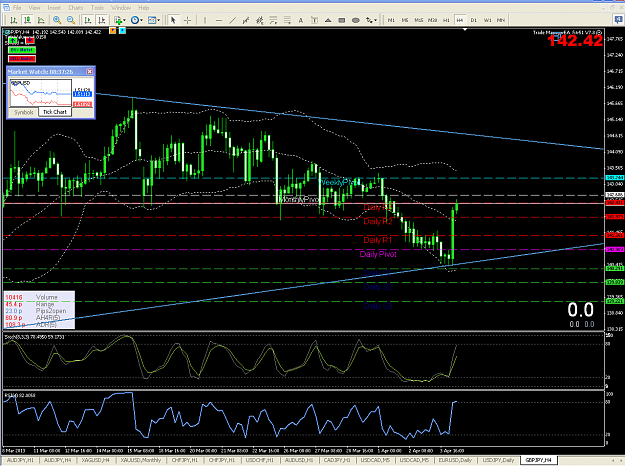Switch to M1 timeframe
Image resolution: width=625 pixels, height=466 pixels.
pos(391,20)
